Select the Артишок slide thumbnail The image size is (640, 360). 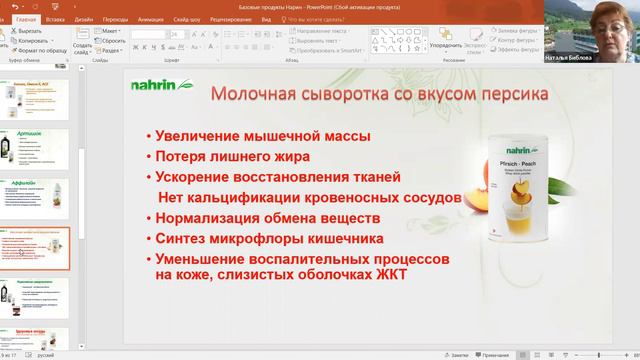tap(34, 149)
